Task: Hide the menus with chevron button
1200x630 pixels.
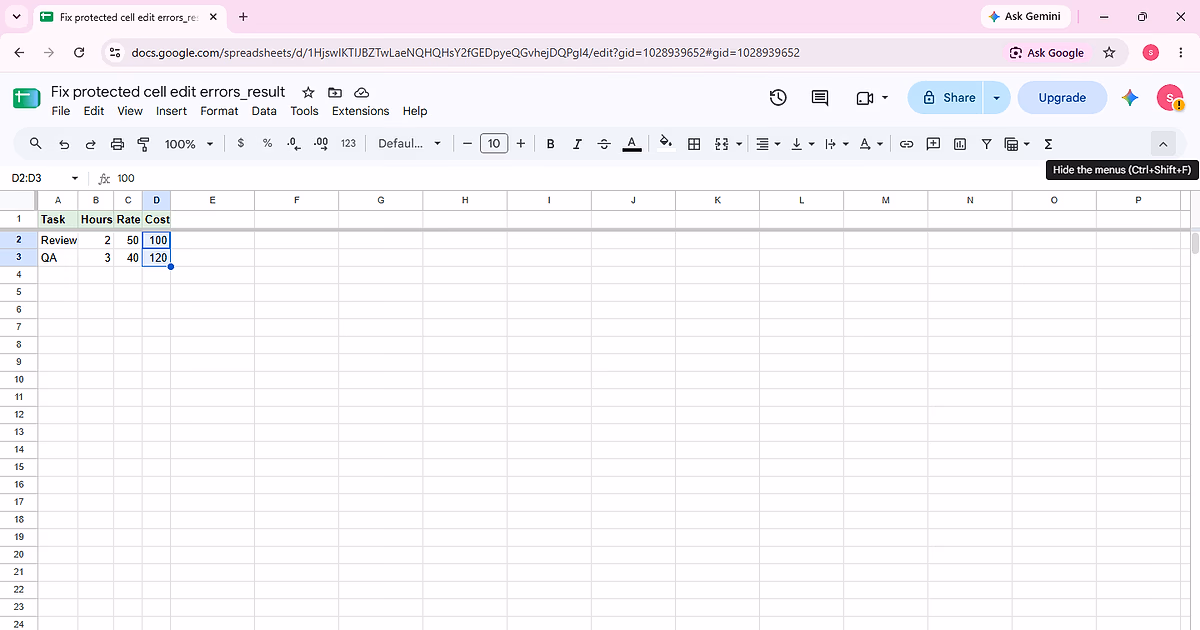Action: tap(1163, 144)
